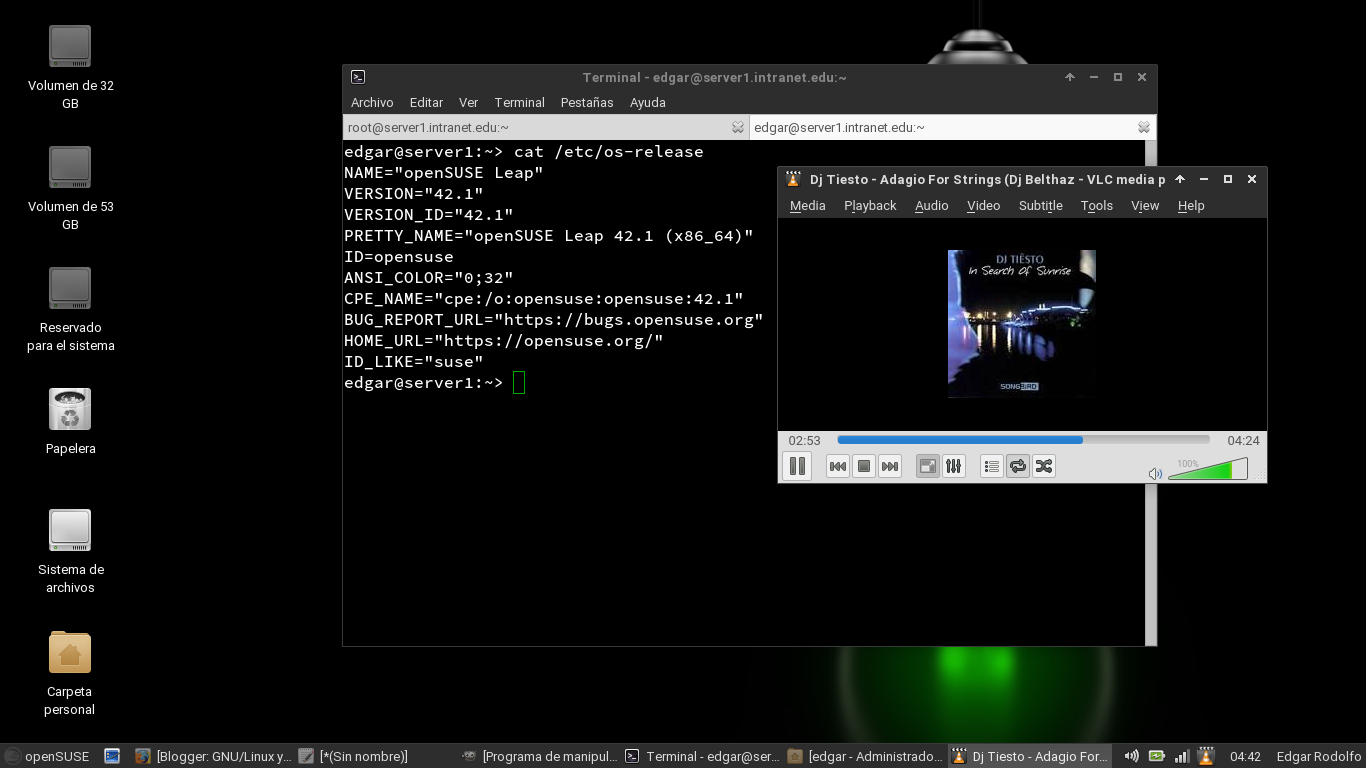This screenshot has width=1366, height=768.
Task: Stop playback in VLC
Action: click(864, 466)
